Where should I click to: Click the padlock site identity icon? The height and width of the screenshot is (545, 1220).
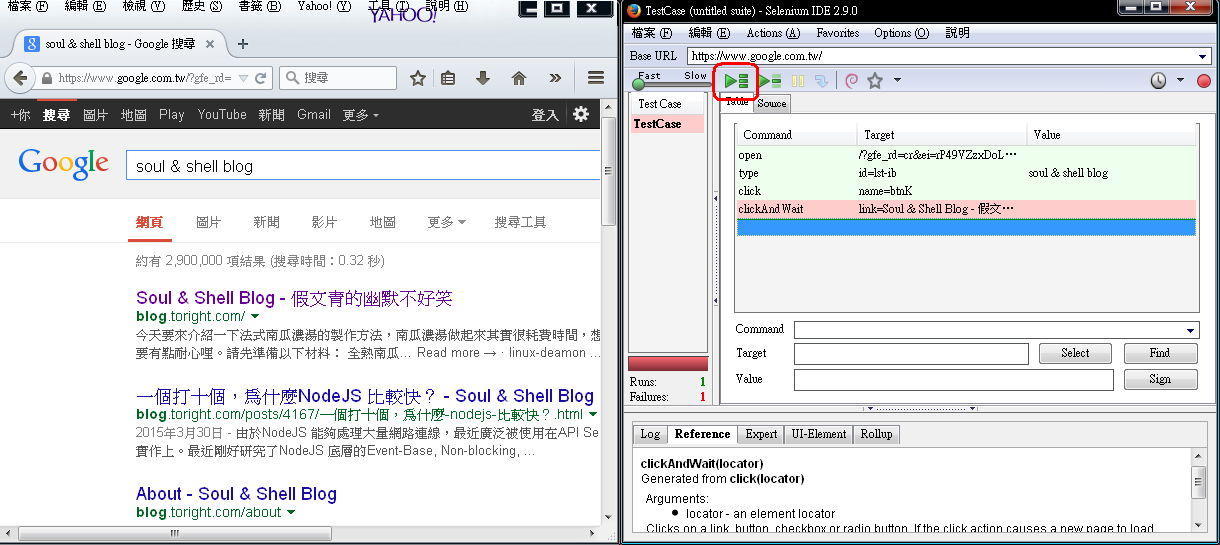(47, 78)
